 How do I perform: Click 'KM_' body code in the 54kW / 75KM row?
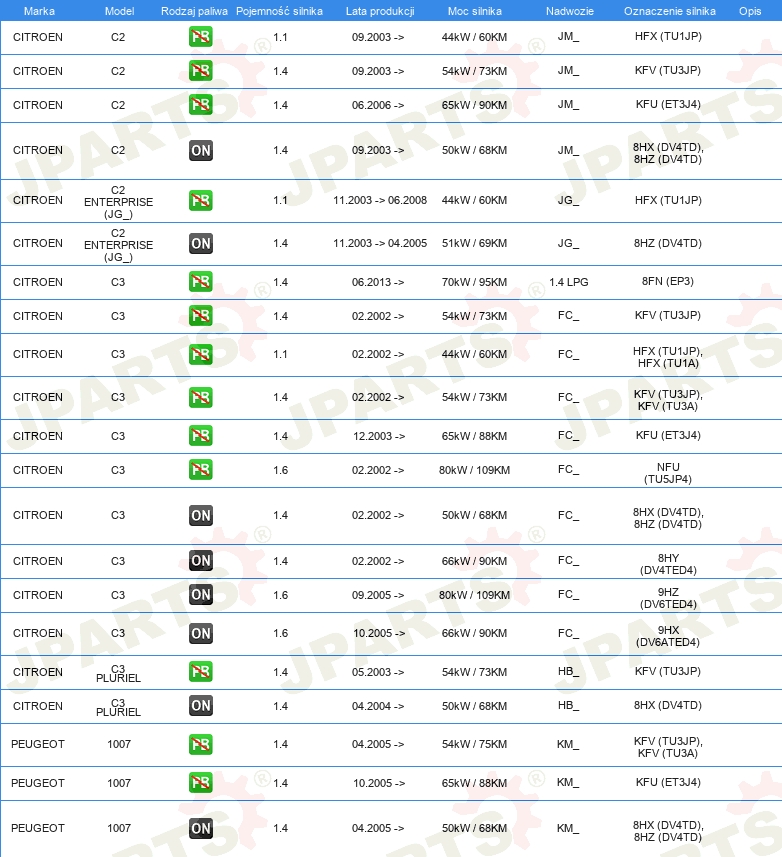coord(568,744)
